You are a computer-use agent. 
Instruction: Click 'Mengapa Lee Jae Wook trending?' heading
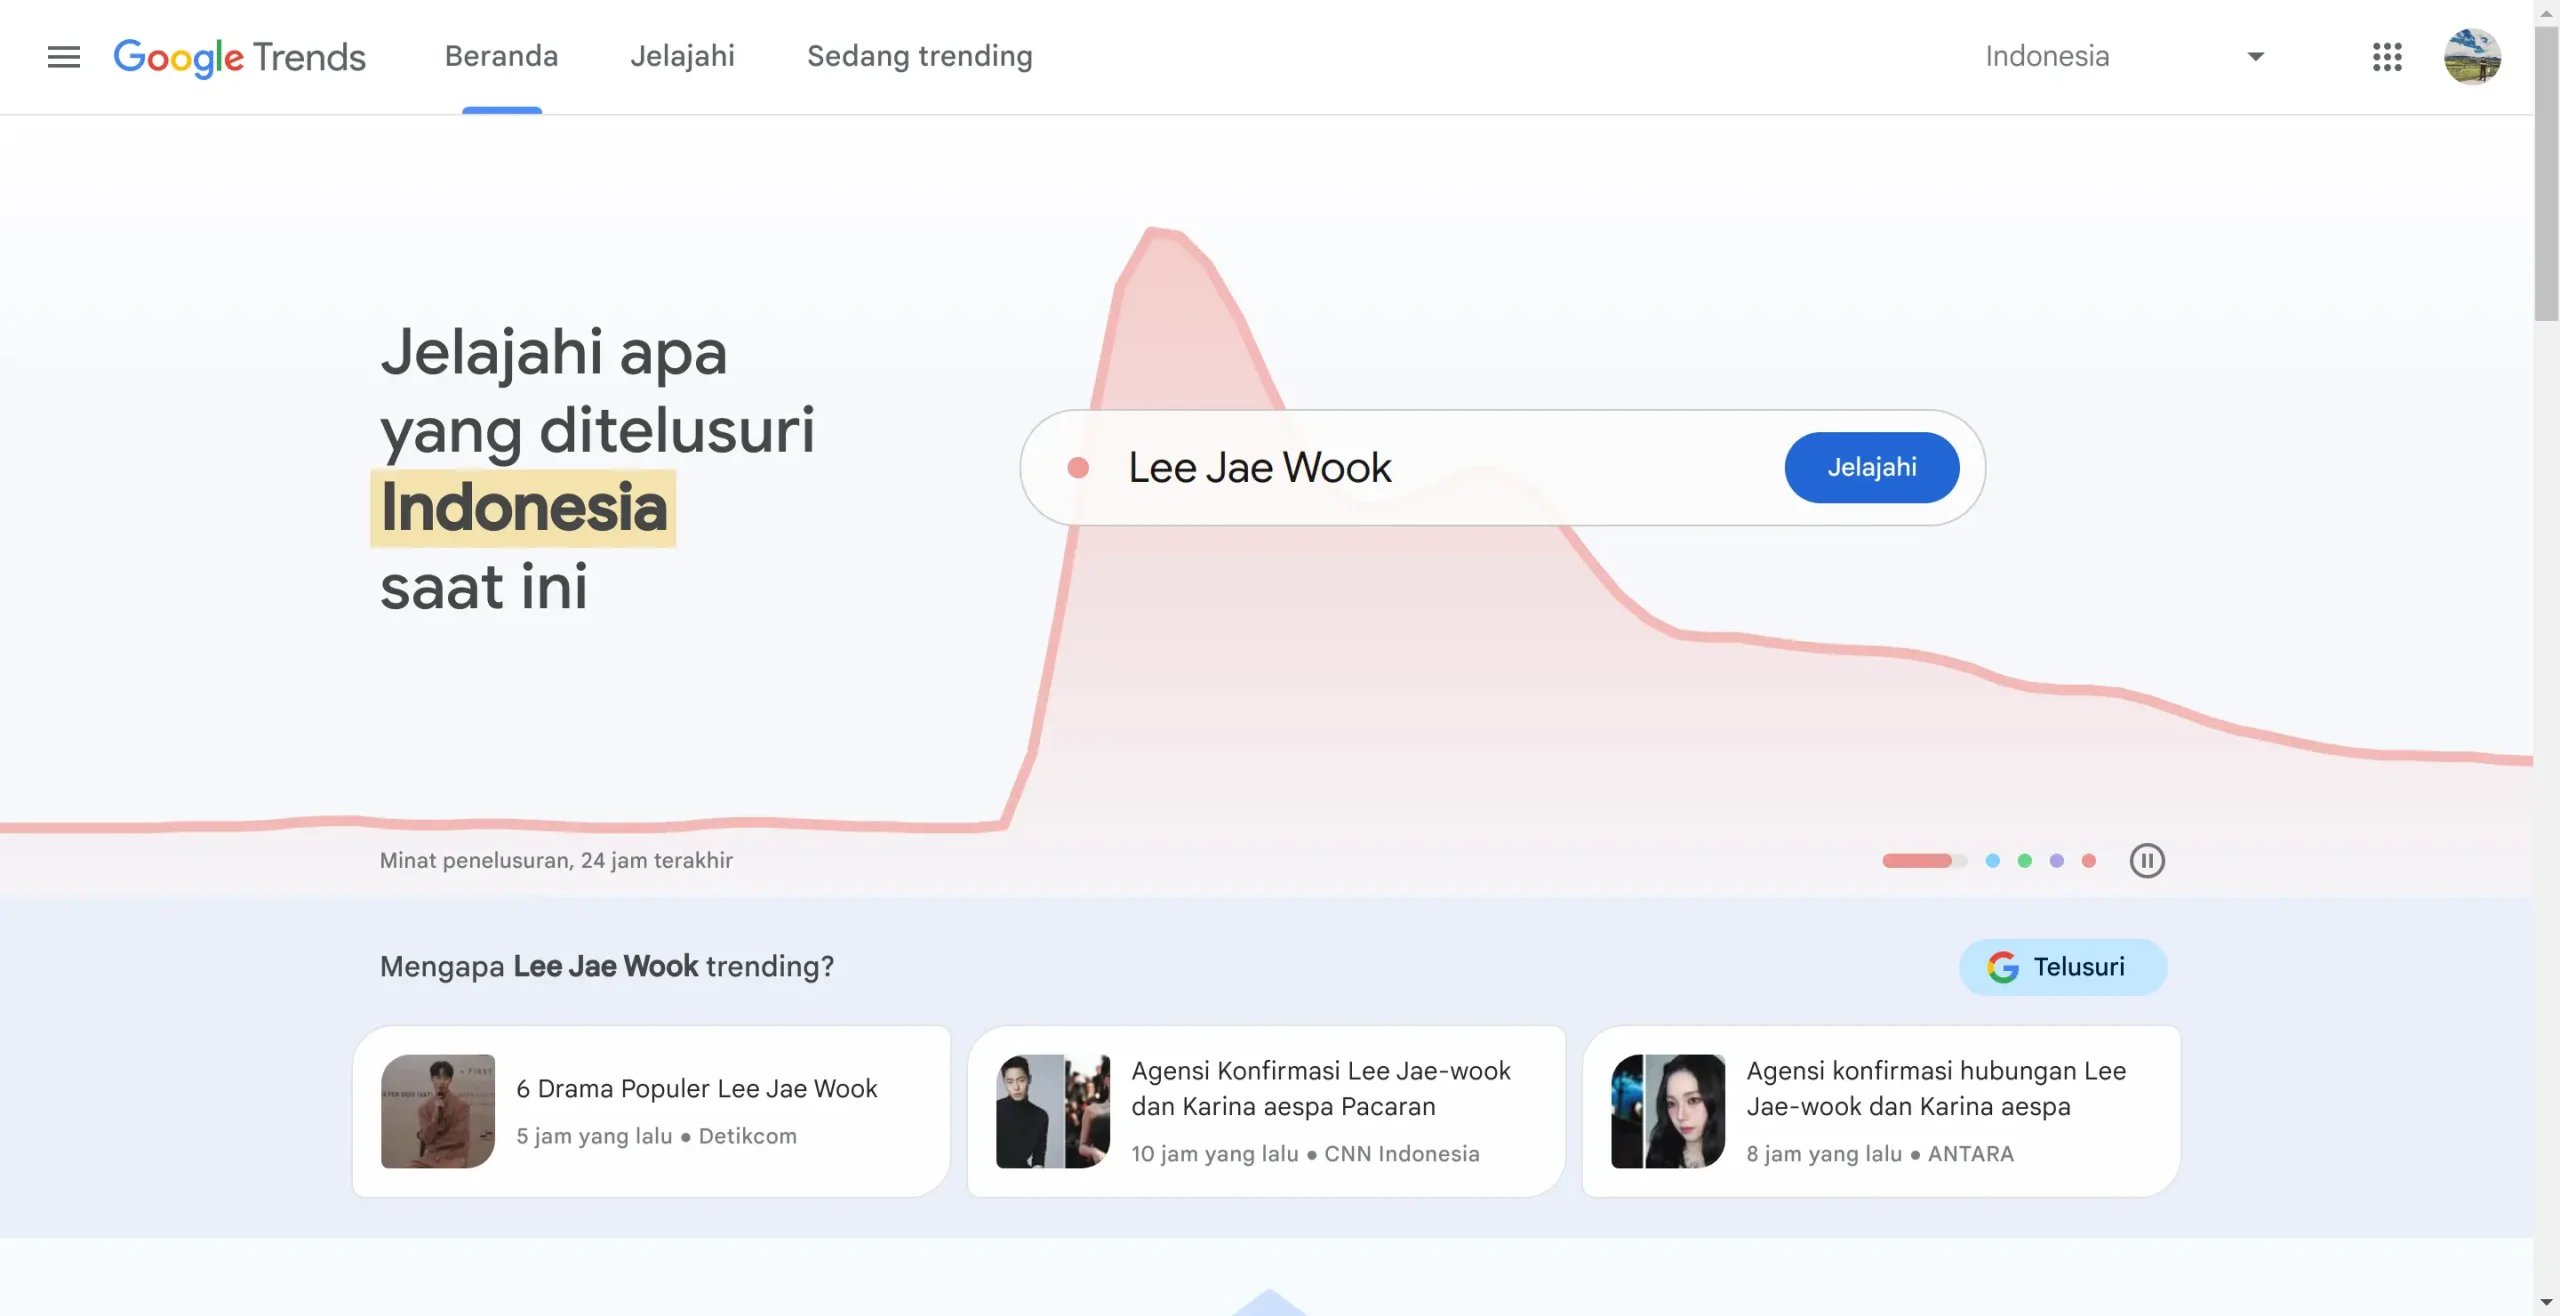(606, 967)
